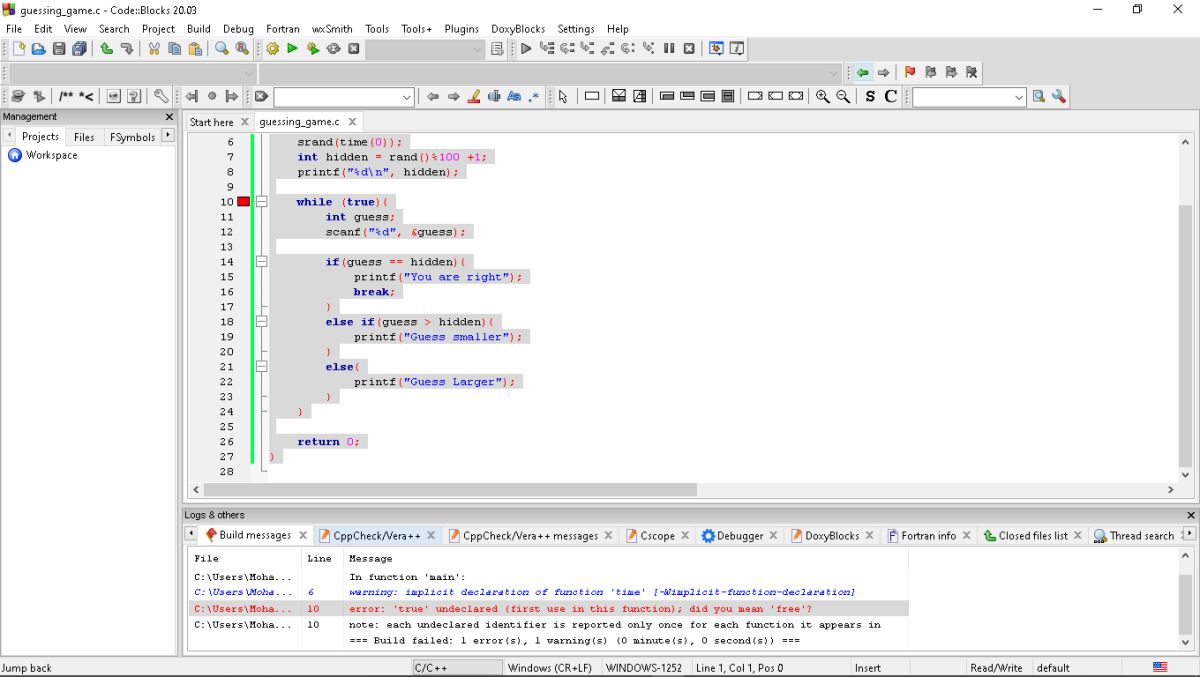Viewport: 1200px width, 677px height.
Task: Create a new file with toolbar icon
Action: click(x=18, y=49)
